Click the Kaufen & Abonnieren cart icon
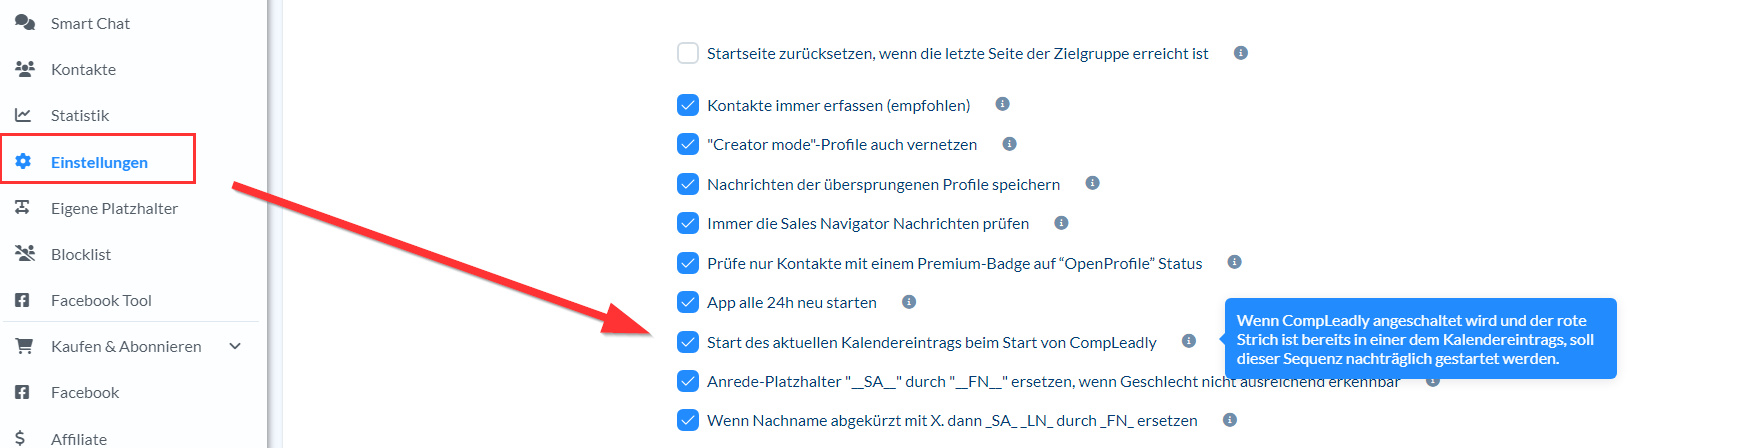 (x=24, y=346)
